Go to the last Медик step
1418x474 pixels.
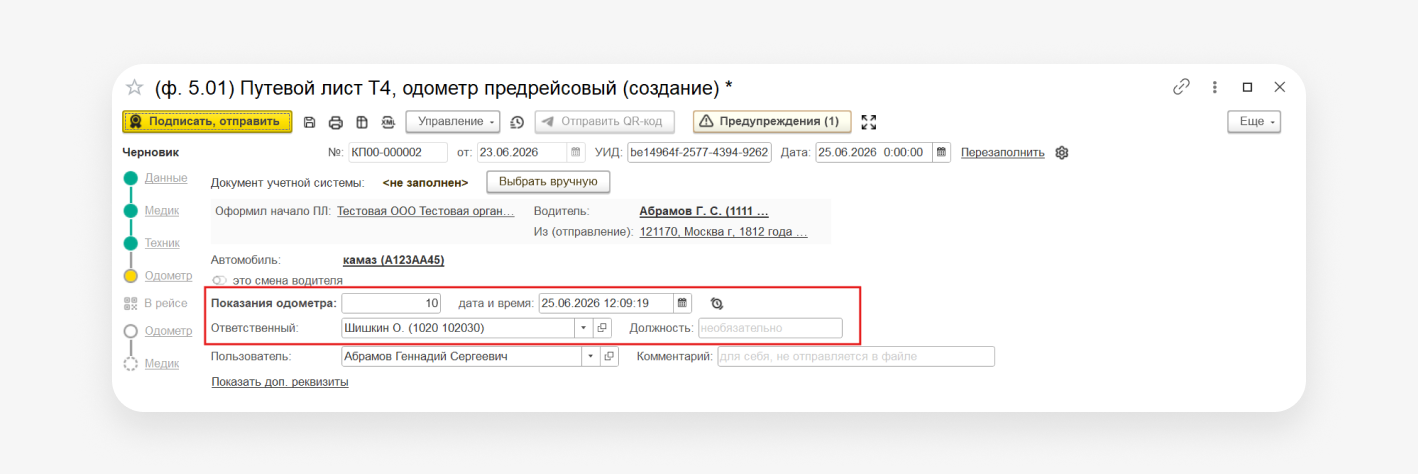pyautogui.click(x=162, y=363)
